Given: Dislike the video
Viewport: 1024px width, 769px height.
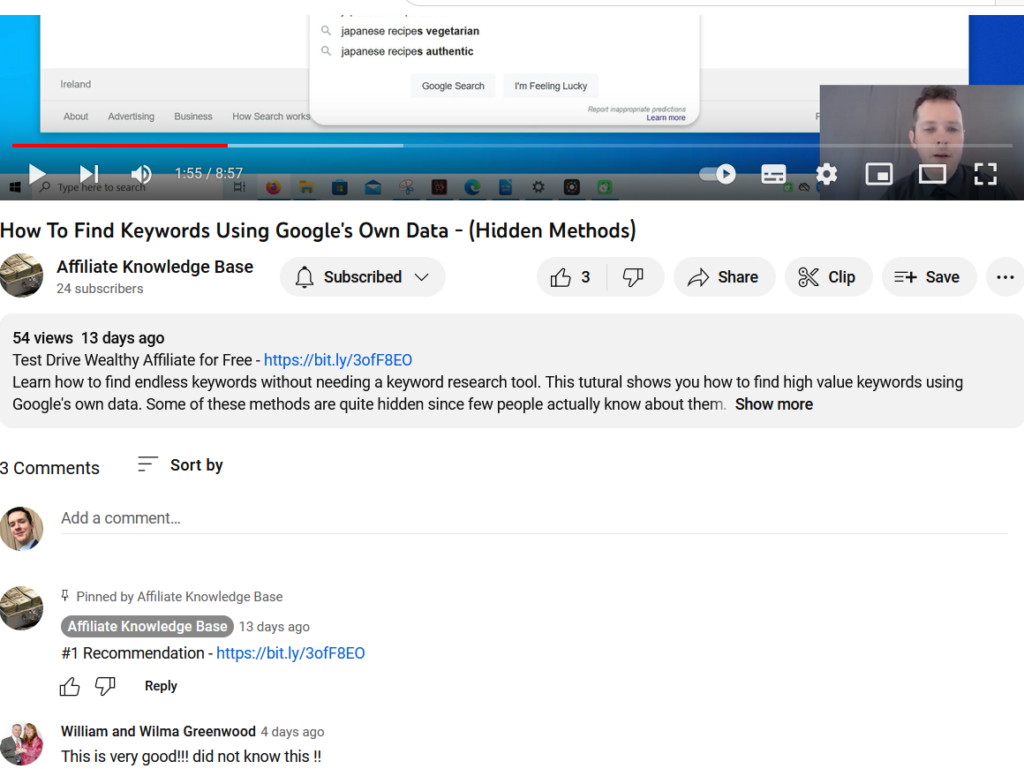Looking at the screenshot, I should point(633,277).
